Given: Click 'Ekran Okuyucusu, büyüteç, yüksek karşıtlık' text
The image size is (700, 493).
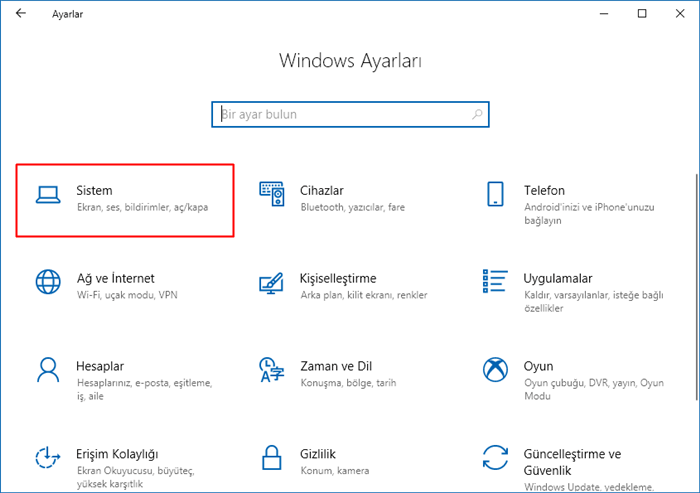Looking at the screenshot, I should click(x=136, y=477).
